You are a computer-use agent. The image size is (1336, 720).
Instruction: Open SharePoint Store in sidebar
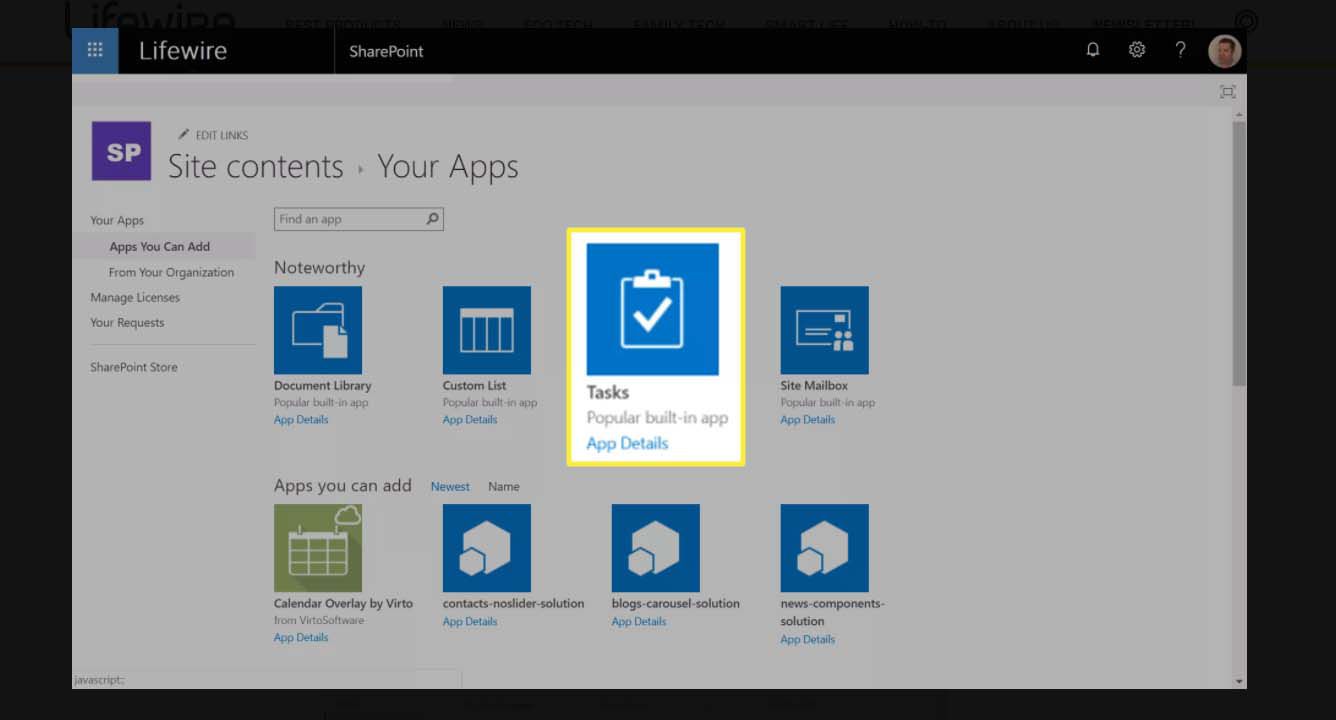tap(134, 367)
